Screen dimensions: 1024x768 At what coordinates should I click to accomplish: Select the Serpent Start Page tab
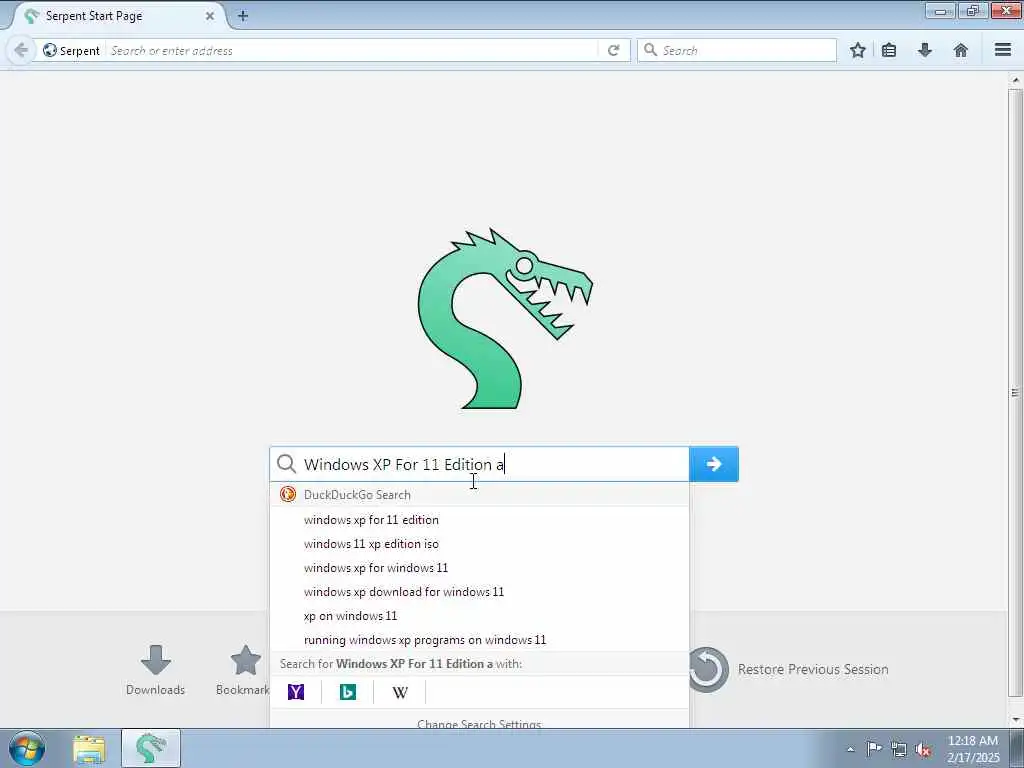coord(118,16)
